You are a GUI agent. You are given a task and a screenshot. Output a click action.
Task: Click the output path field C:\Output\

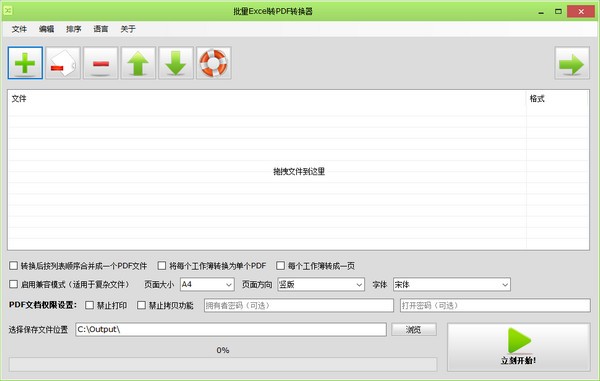[x=231, y=329]
